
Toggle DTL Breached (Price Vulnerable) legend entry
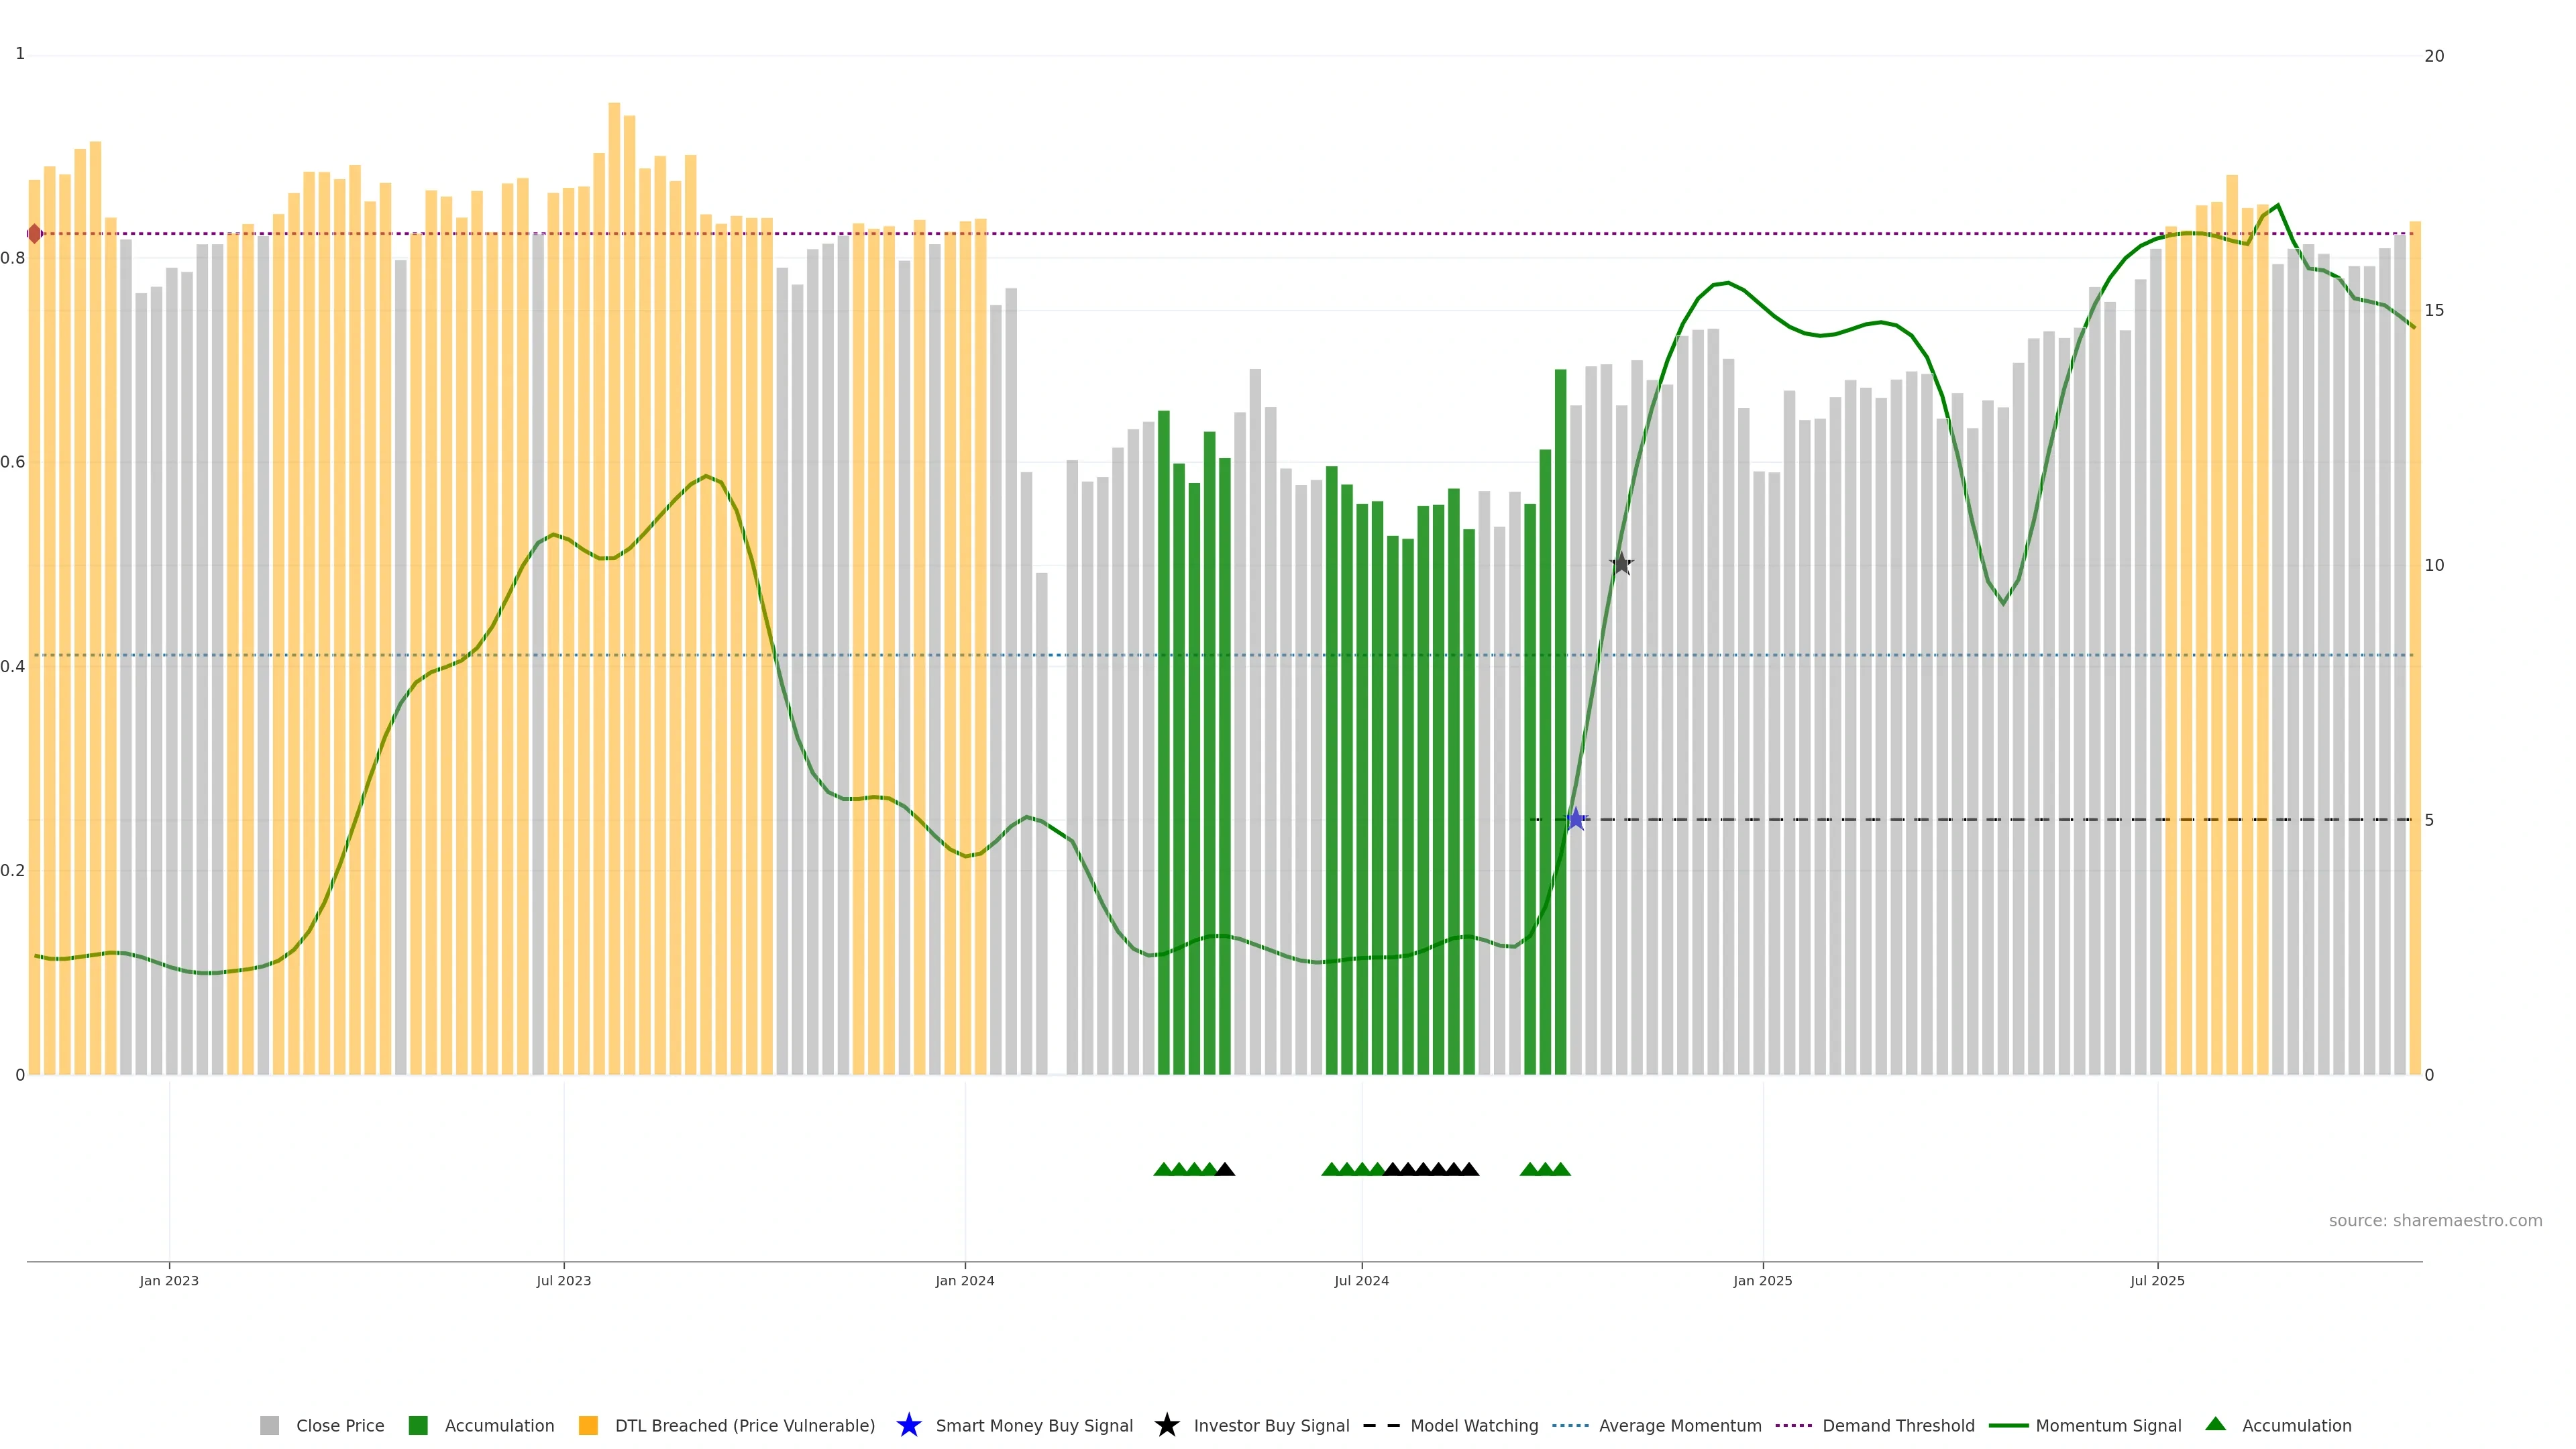744,1426
